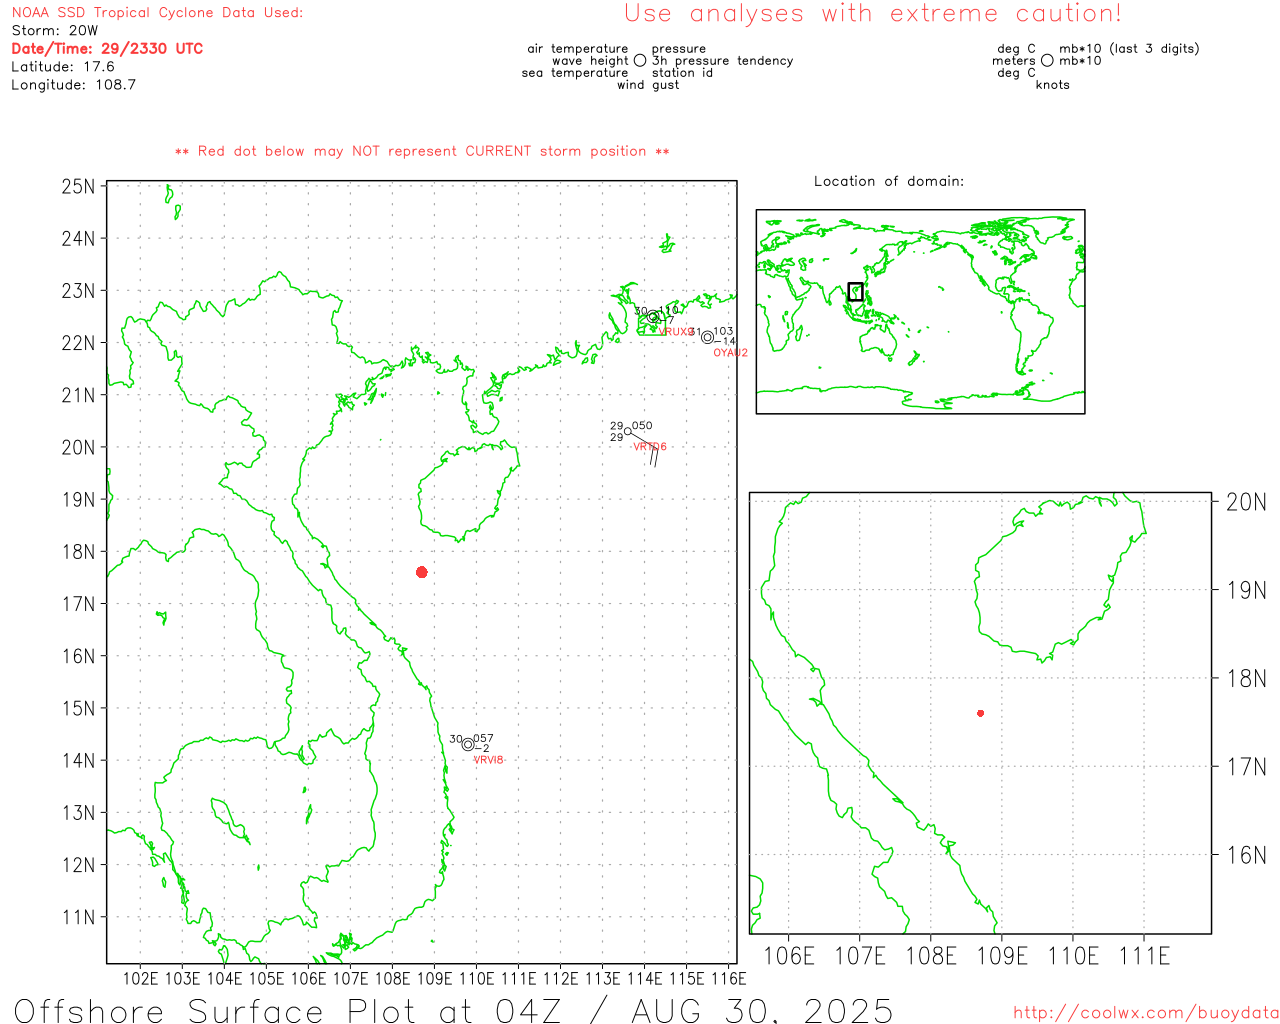The height and width of the screenshot is (1024, 1280).
Task: Click the 'Longitude: 108.7' text
Action: pyautogui.click(x=73, y=85)
